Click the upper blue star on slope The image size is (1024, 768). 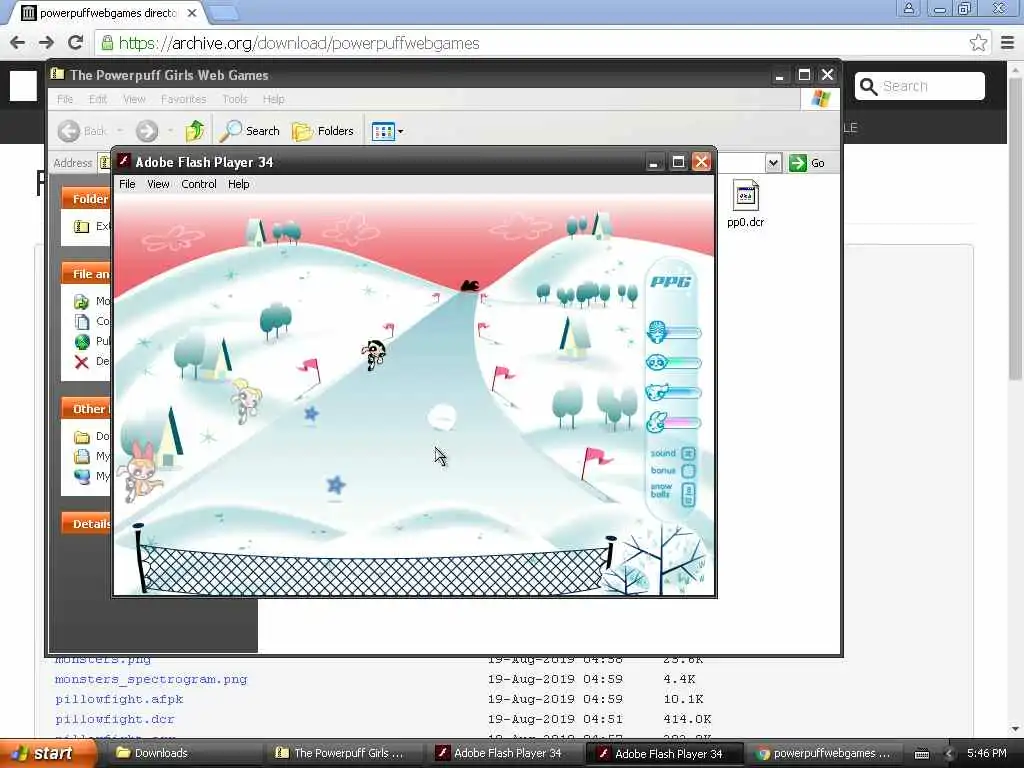tap(311, 413)
